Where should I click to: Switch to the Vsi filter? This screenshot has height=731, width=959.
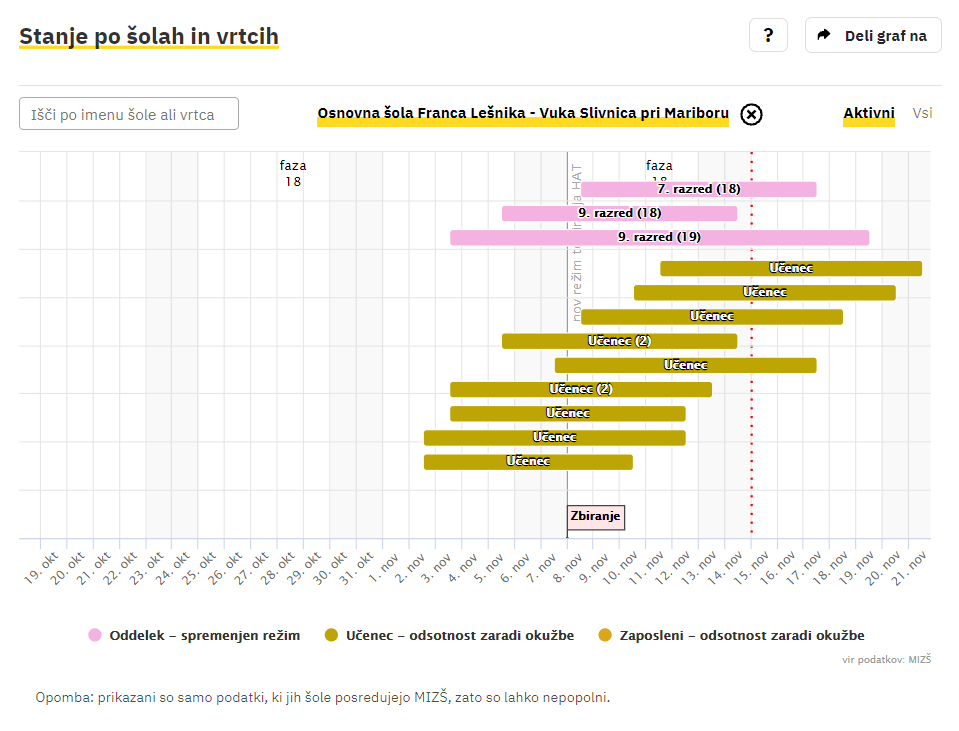pyautogui.click(x=922, y=113)
